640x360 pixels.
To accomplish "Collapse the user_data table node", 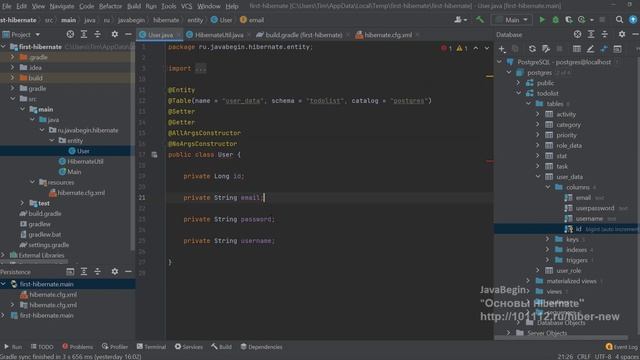I will 538,177.
